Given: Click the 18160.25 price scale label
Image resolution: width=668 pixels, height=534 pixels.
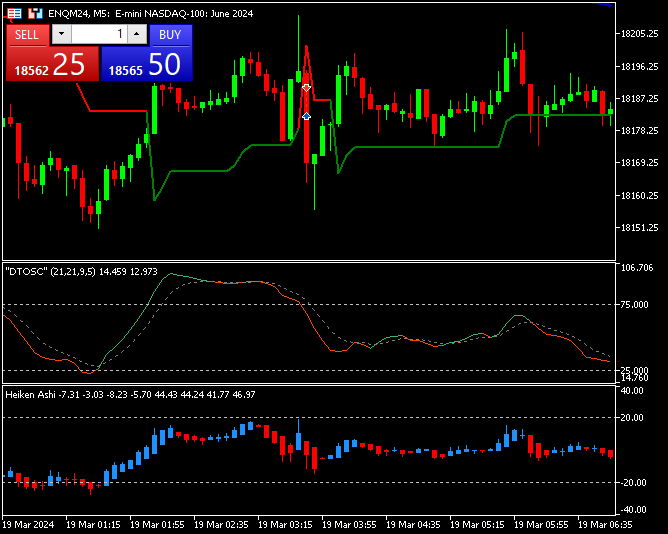Looking at the screenshot, I should [x=639, y=196].
